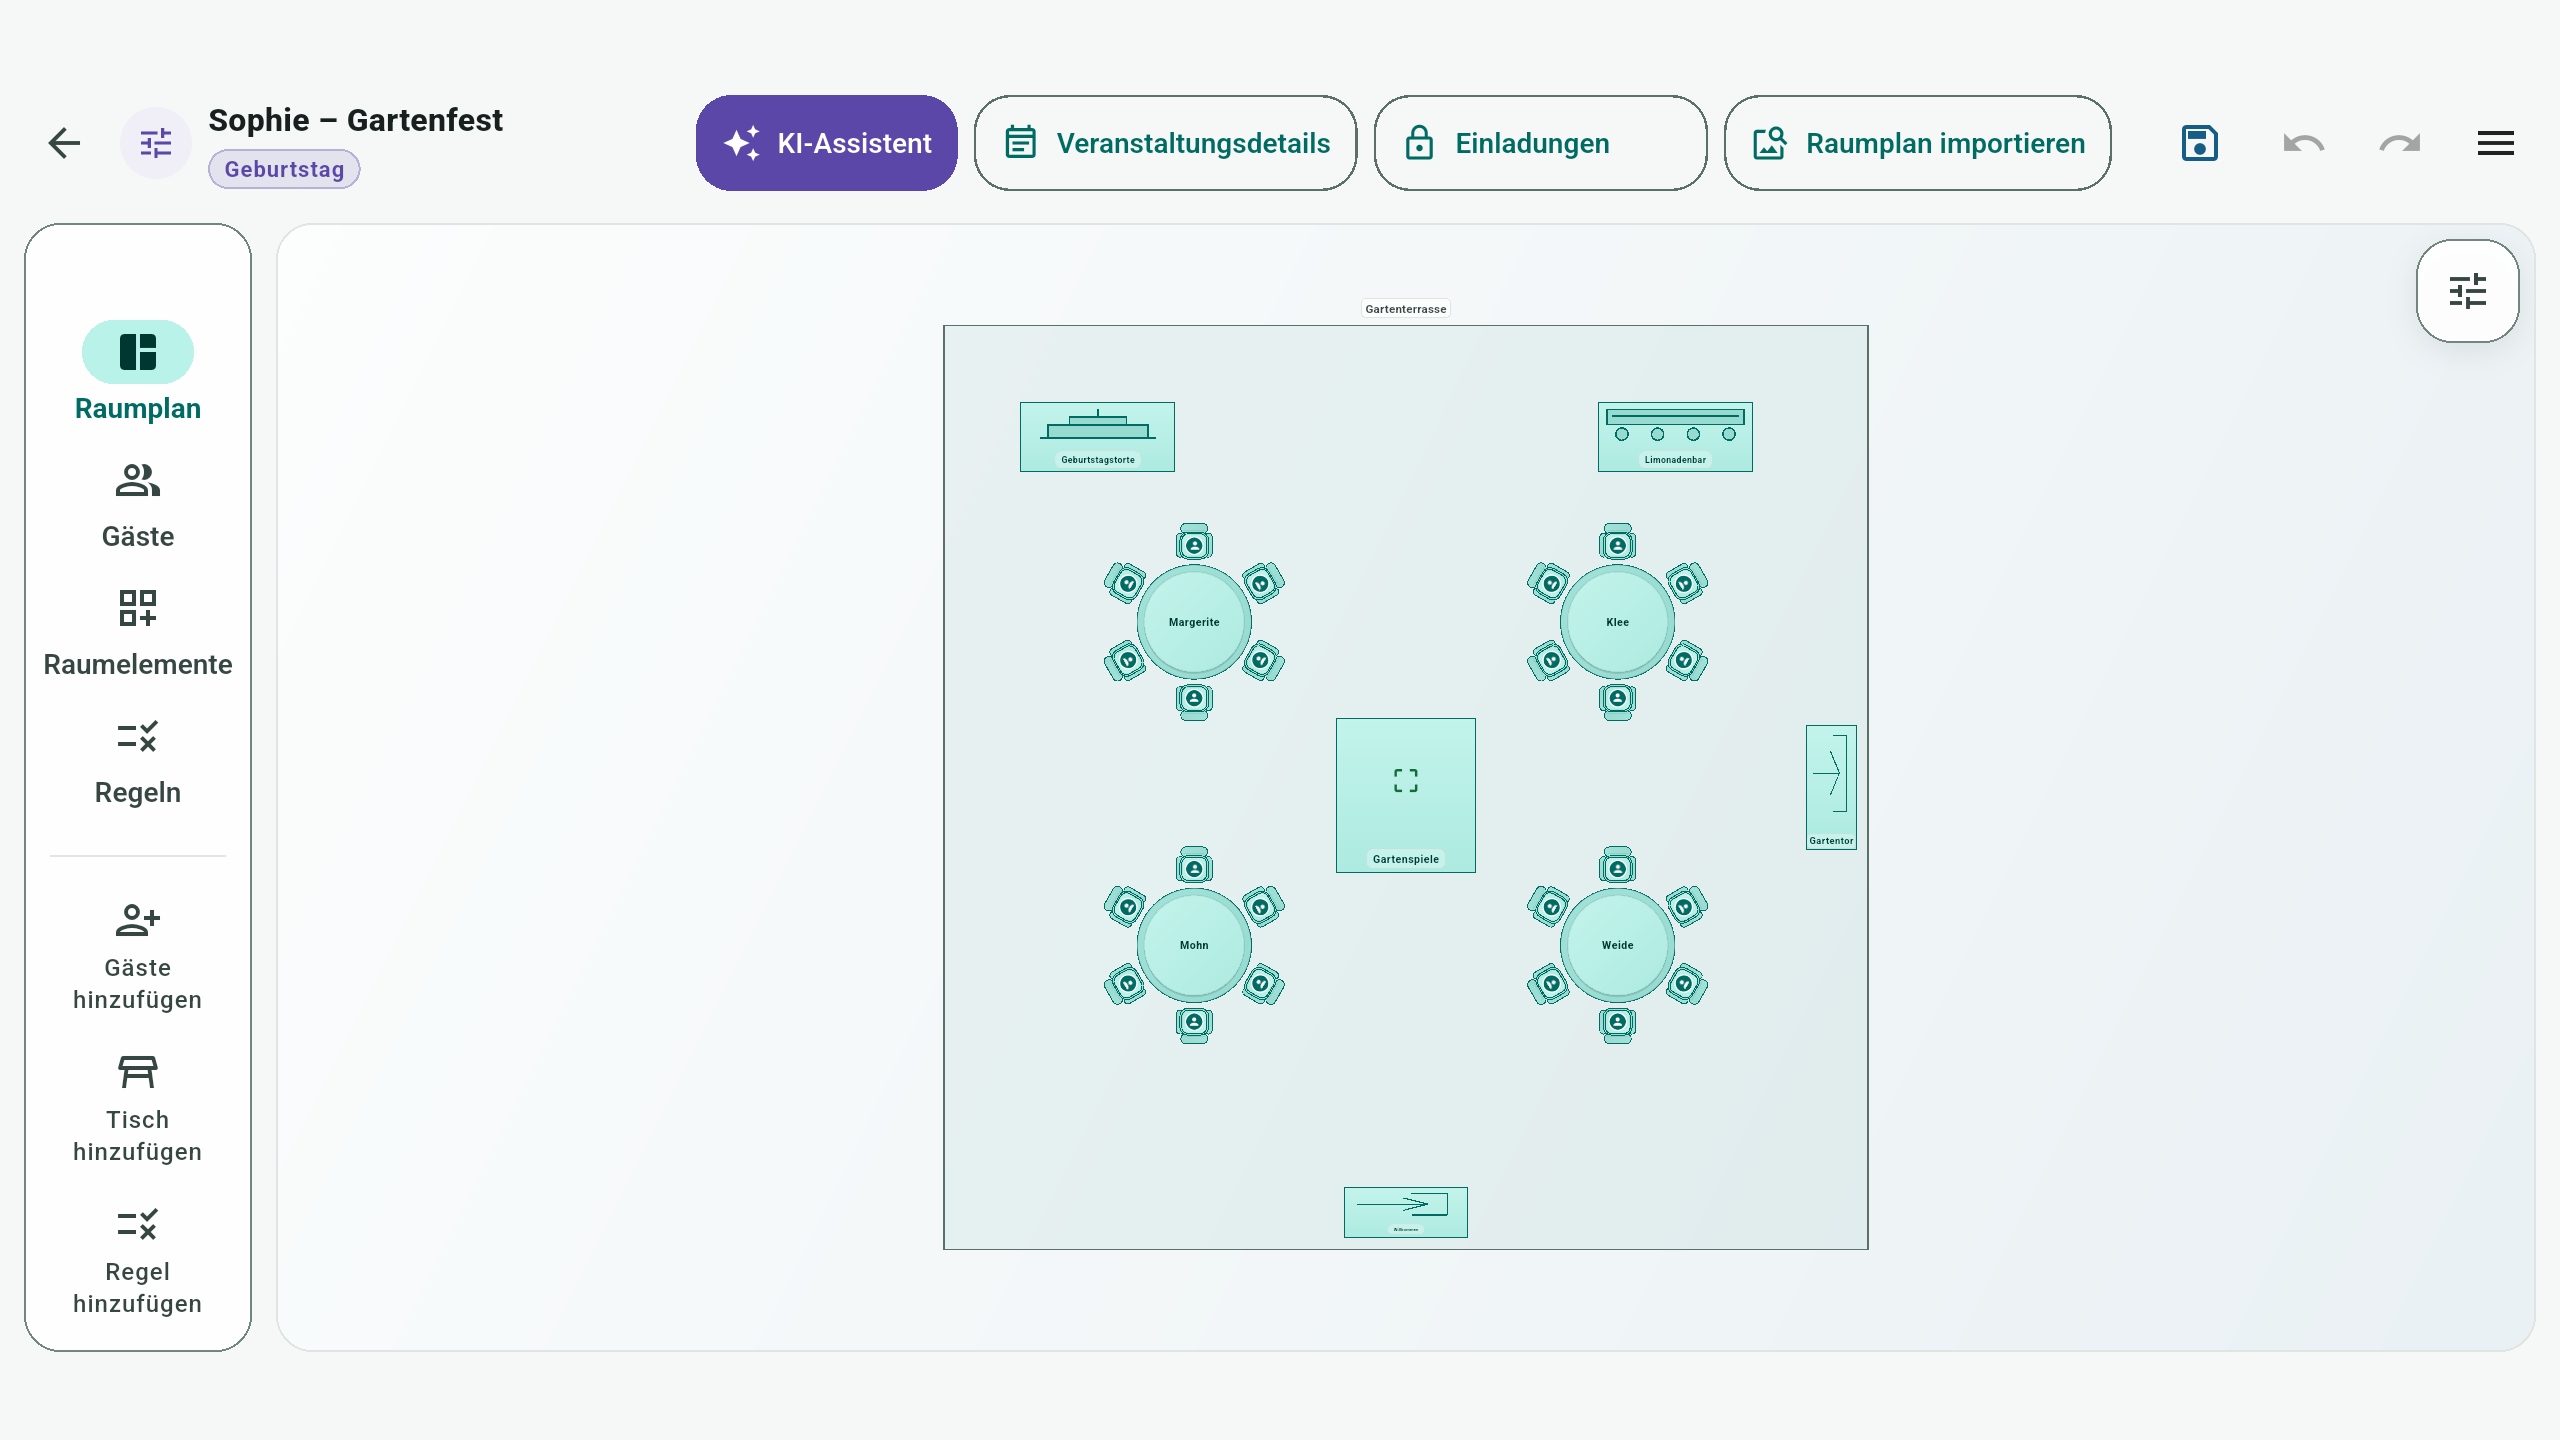2560x1440 pixels.
Task: Select the Klee table
Action: pos(1617,622)
